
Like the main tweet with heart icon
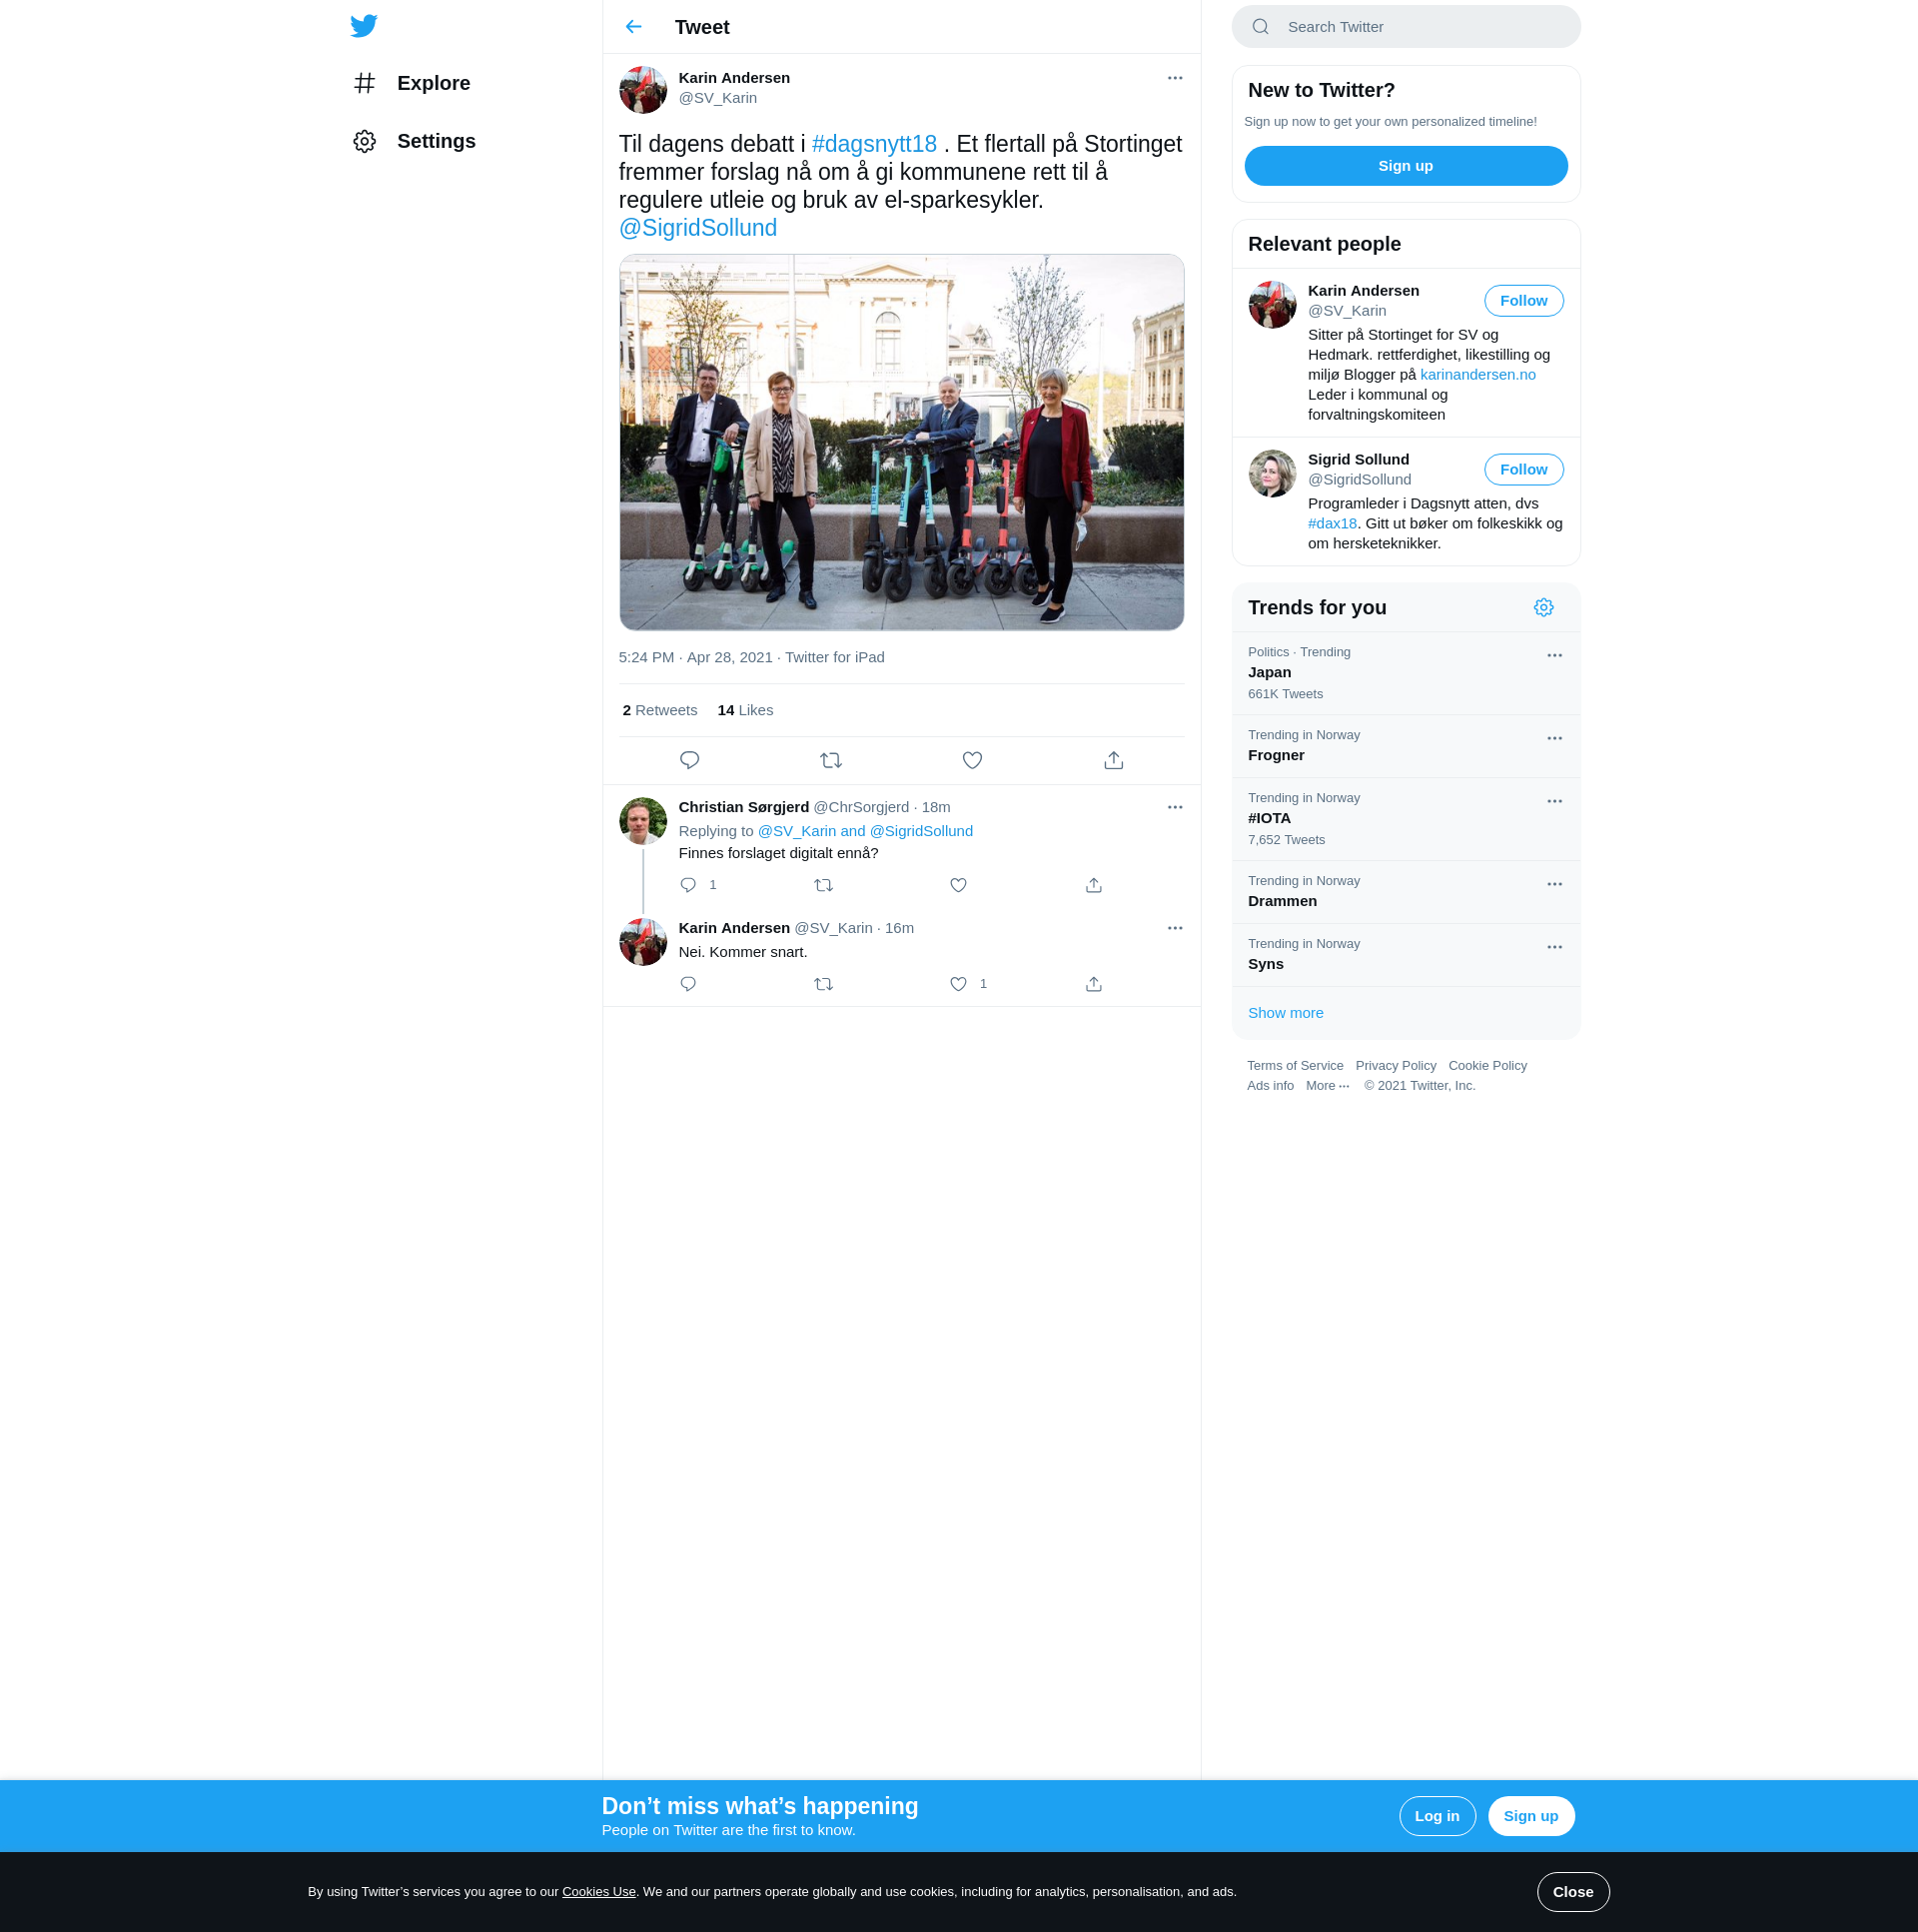click(971, 760)
